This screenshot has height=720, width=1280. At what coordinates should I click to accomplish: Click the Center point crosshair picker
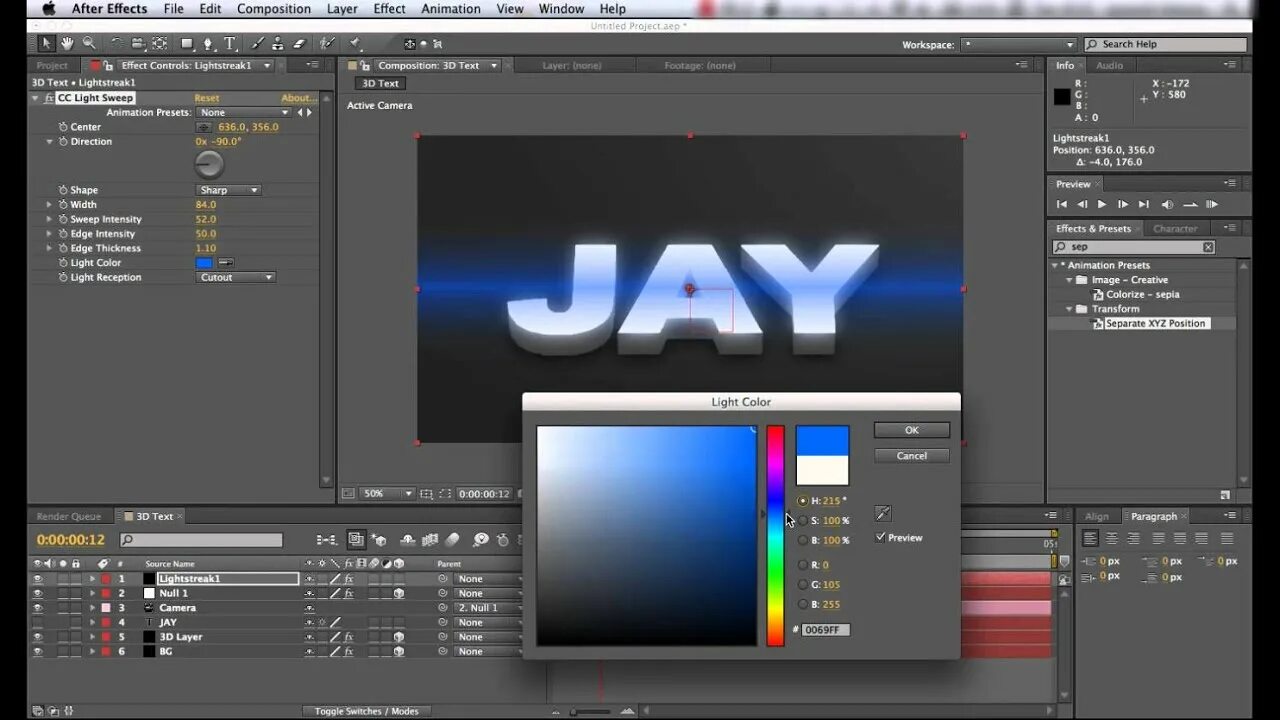click(x=204, y=127)
